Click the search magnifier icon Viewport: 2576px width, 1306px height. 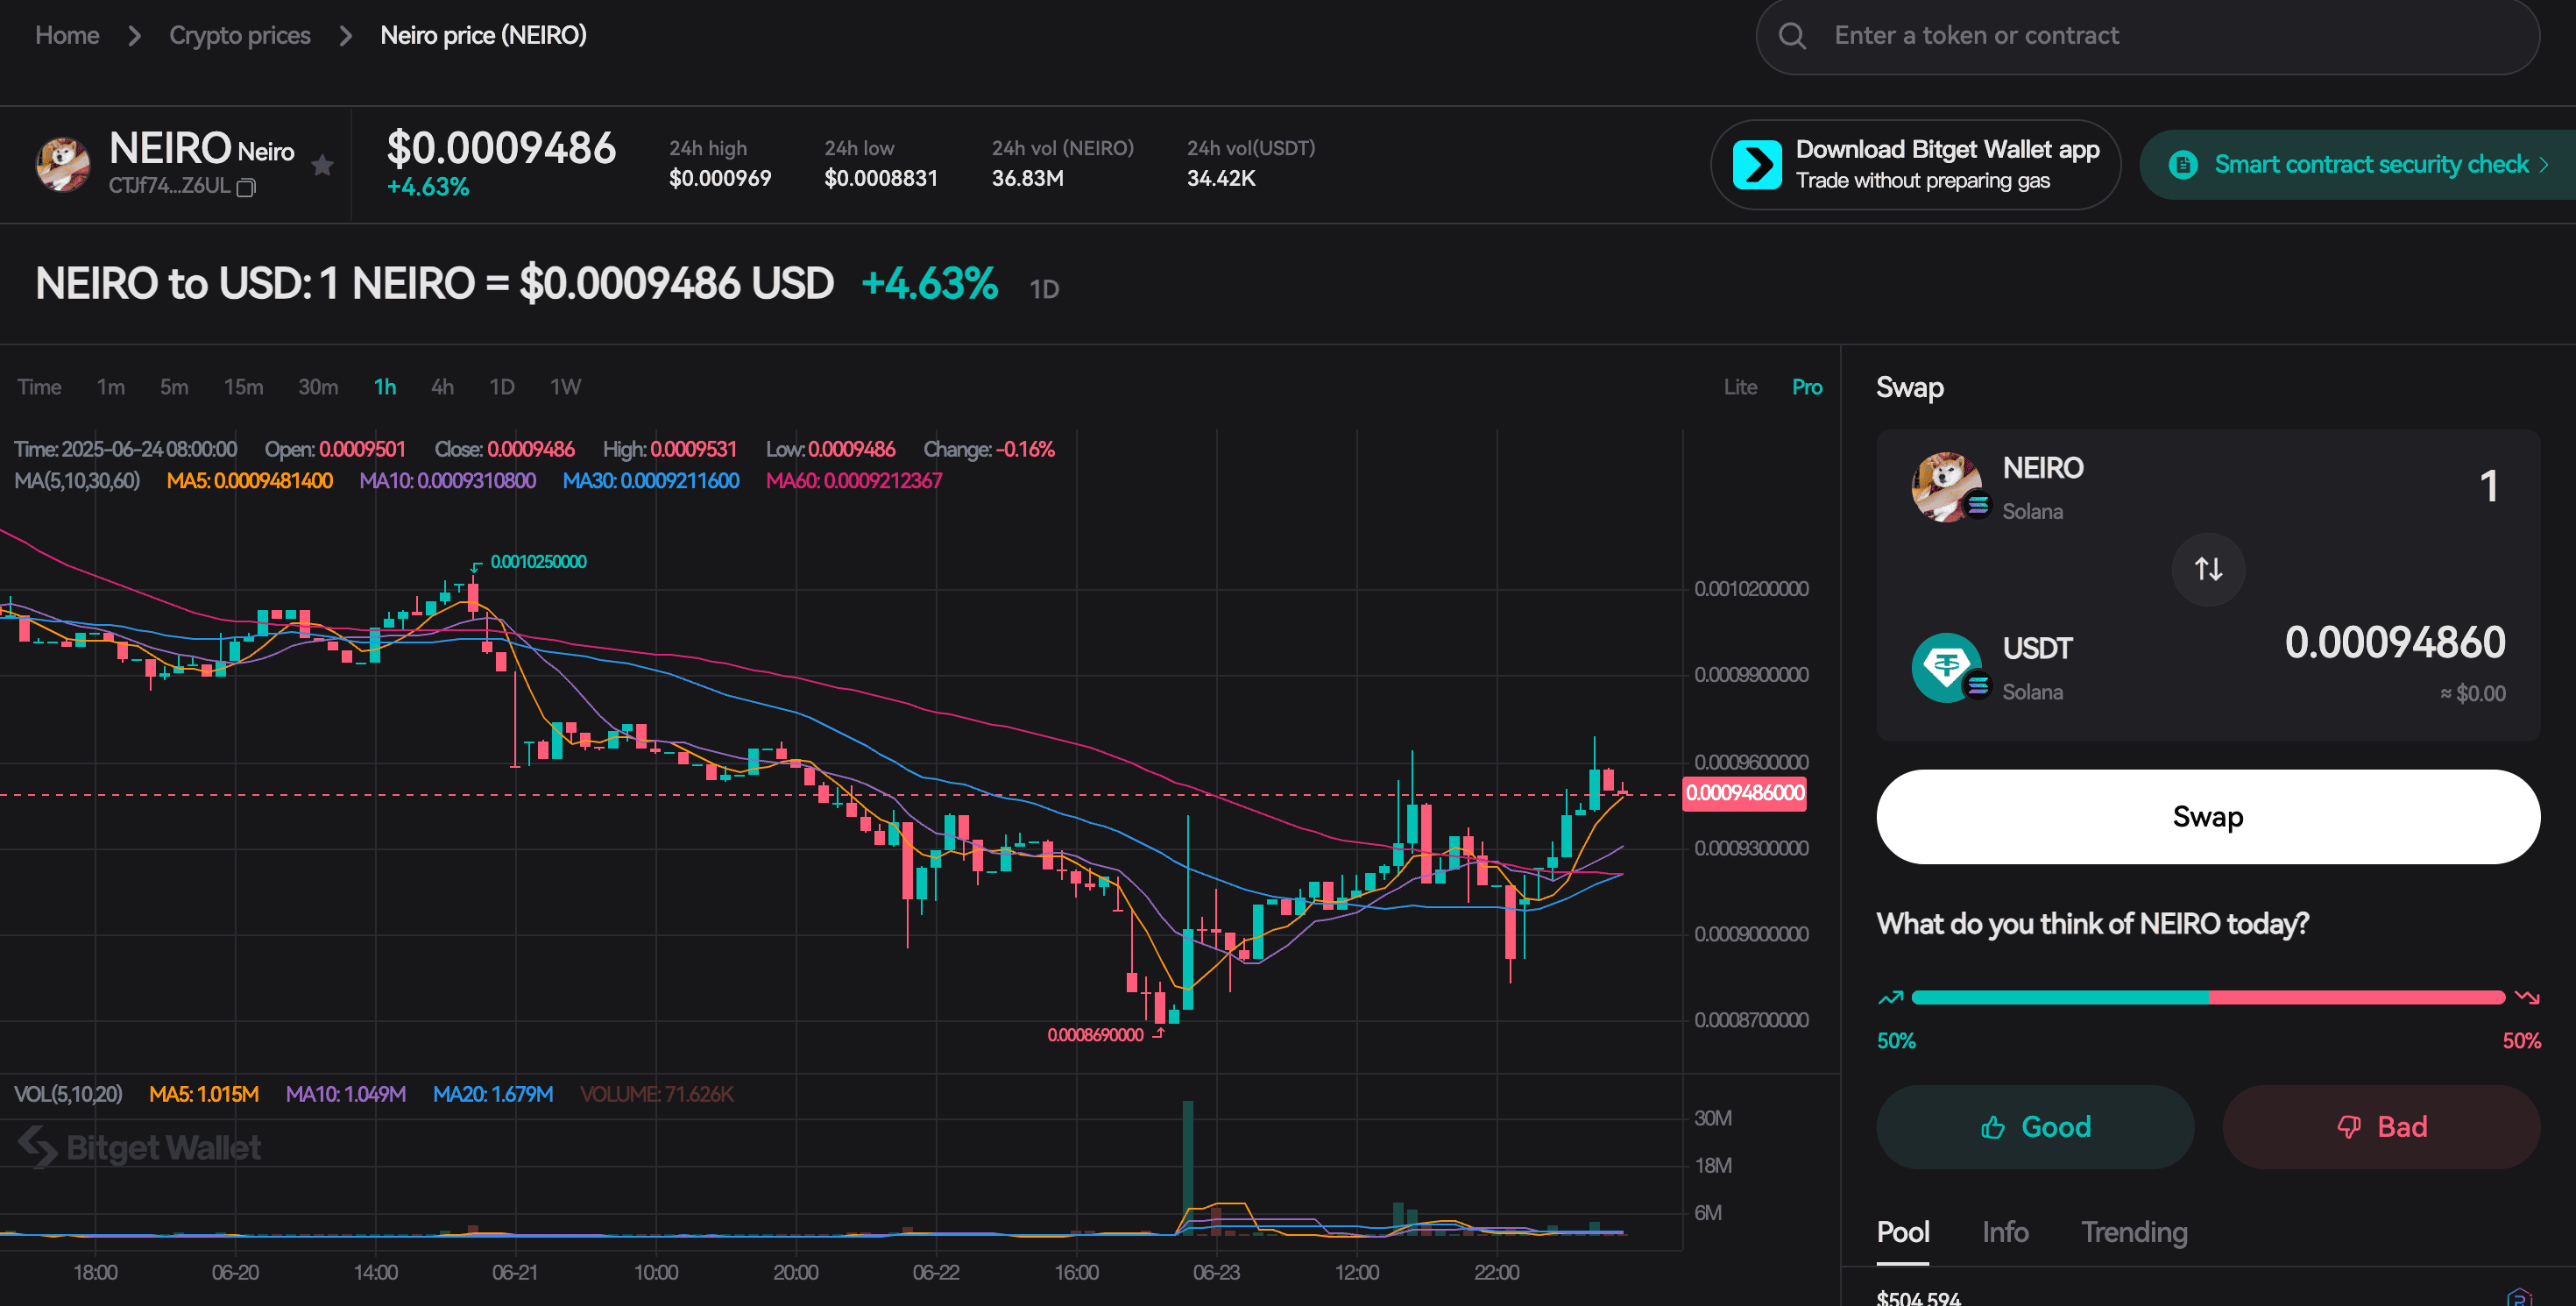click(x=1792, y=36)
